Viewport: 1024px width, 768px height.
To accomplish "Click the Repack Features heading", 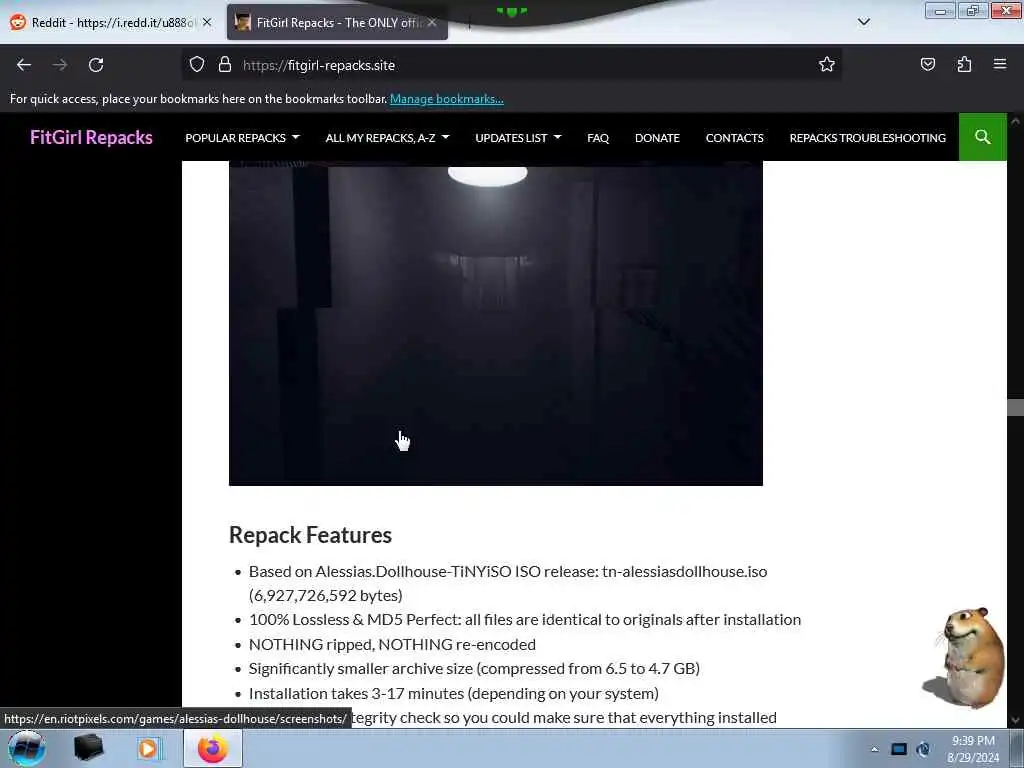I will tap(310, 535).
